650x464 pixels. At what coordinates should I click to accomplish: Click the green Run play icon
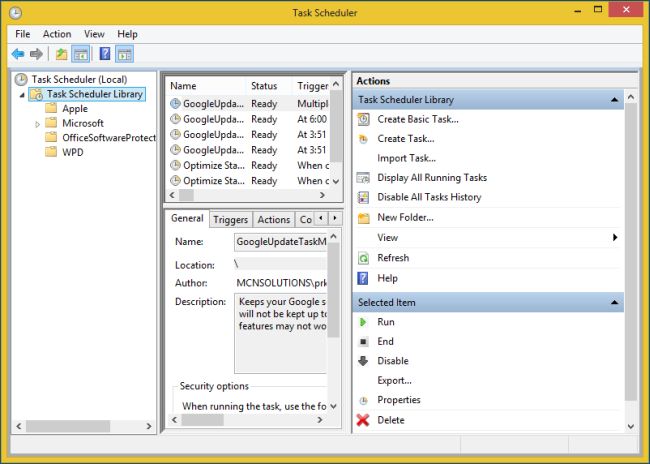[363, 322]
